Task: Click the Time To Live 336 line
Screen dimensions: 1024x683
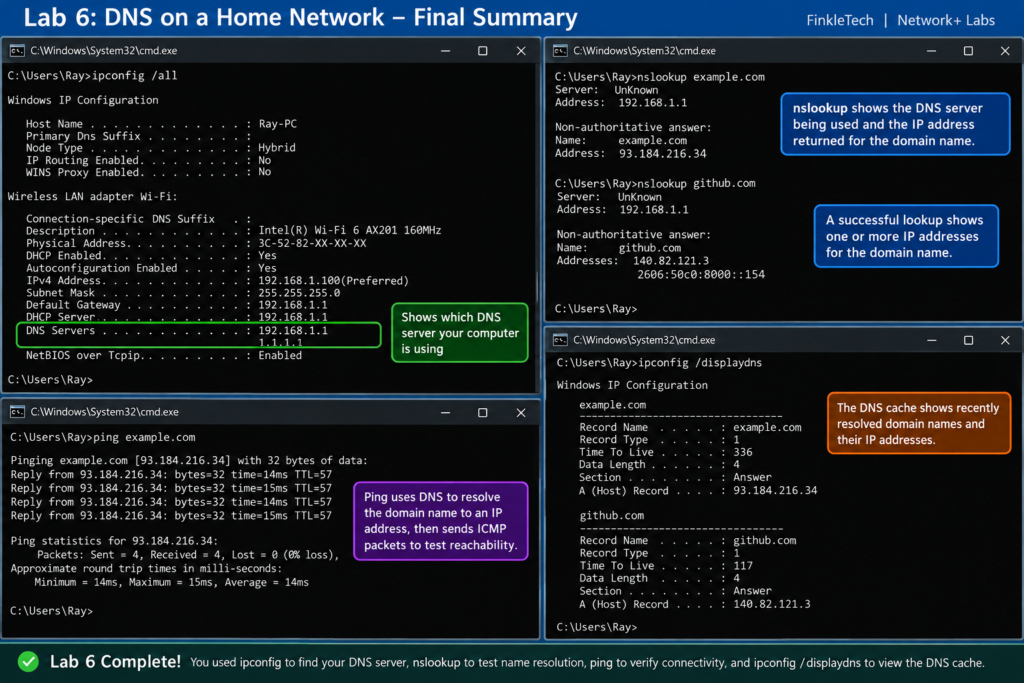Action: click(x=665, y=453)
